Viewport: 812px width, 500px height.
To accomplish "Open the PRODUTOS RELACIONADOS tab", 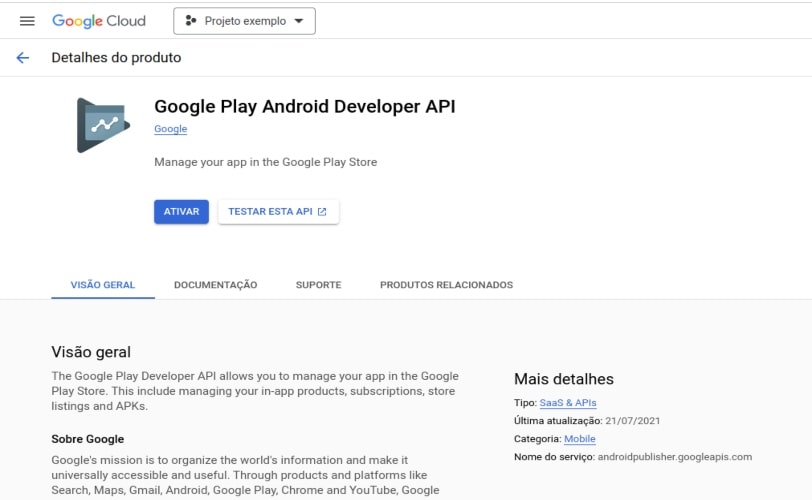I will (446, 285).
